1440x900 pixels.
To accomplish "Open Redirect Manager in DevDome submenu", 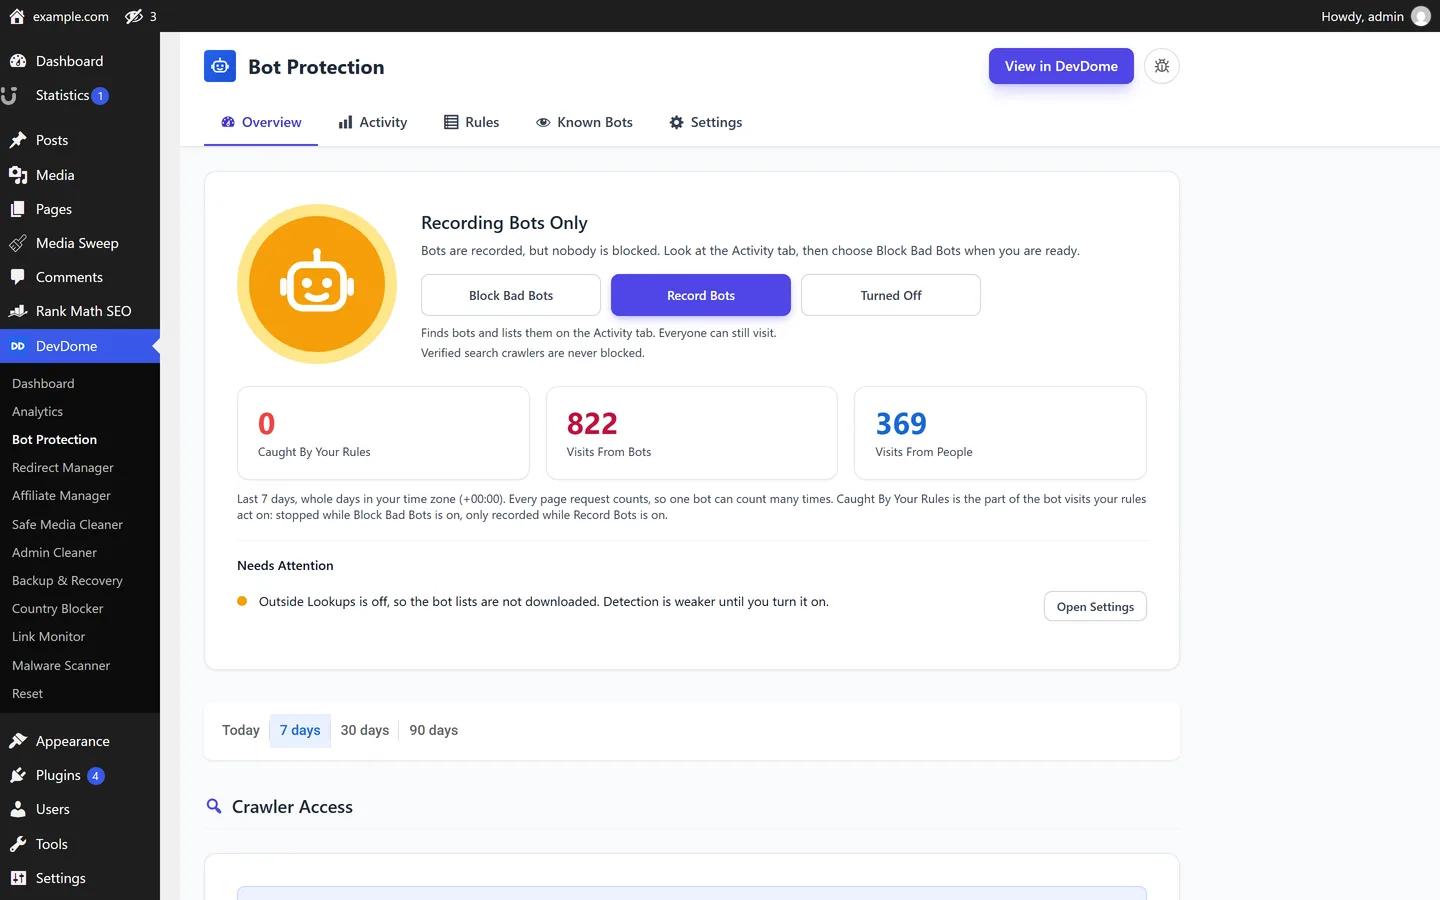I will point(63,467).
